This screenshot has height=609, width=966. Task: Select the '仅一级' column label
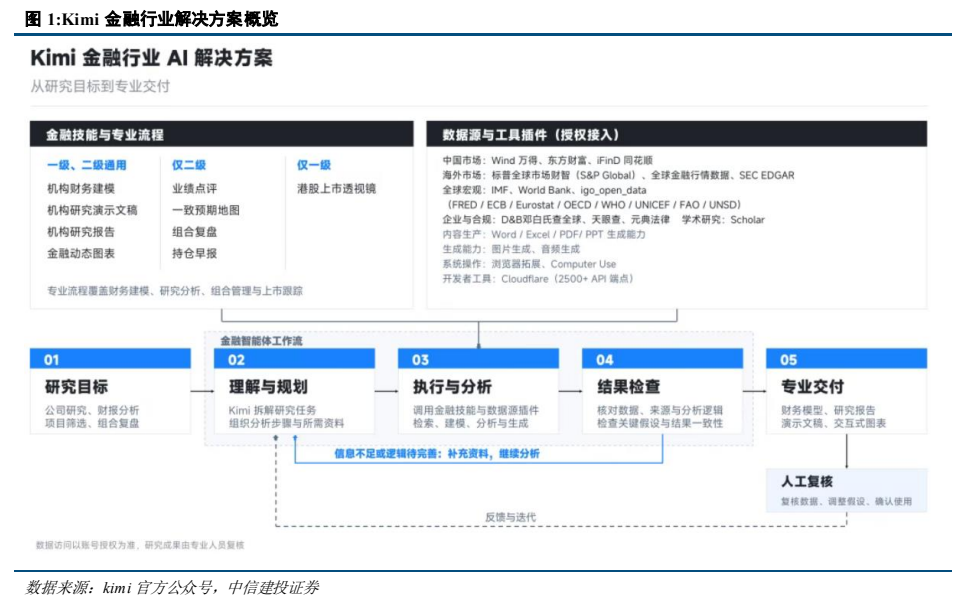[x=314, y=165]
